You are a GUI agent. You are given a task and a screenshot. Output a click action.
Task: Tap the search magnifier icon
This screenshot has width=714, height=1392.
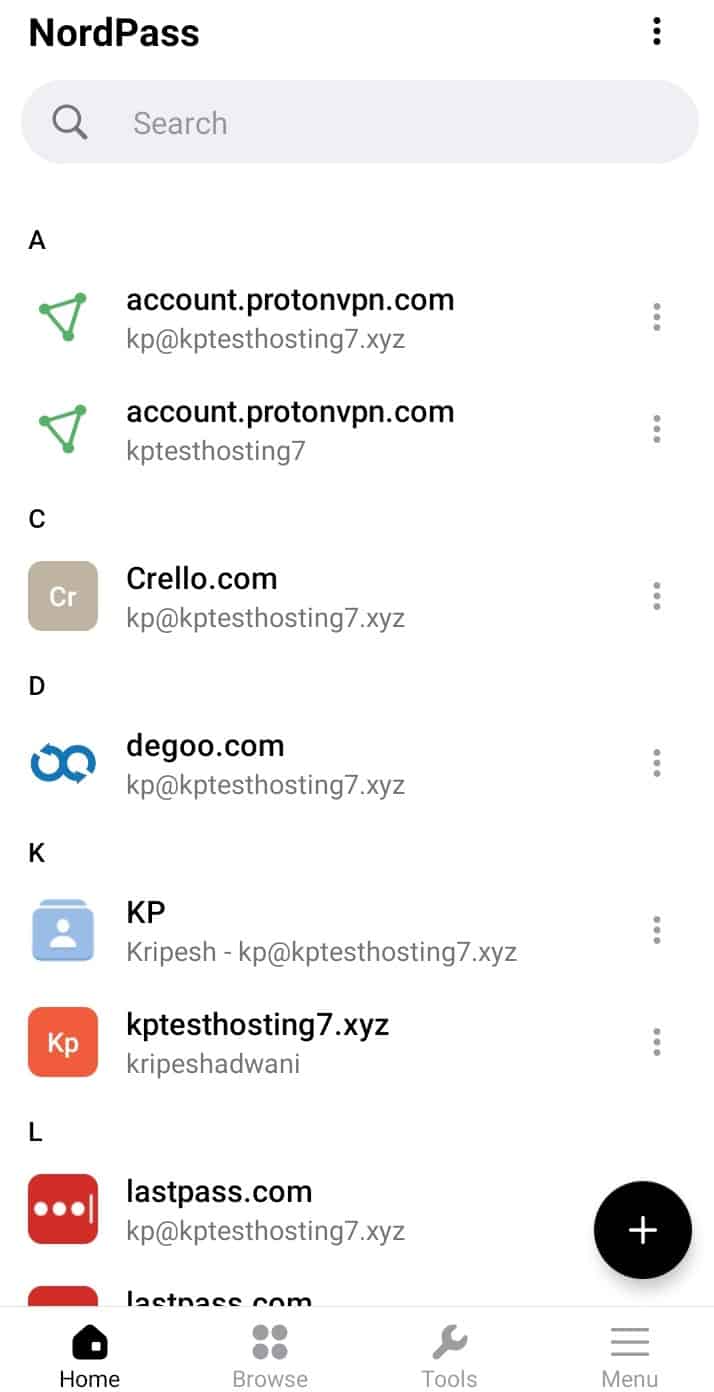tap(70, 123)
